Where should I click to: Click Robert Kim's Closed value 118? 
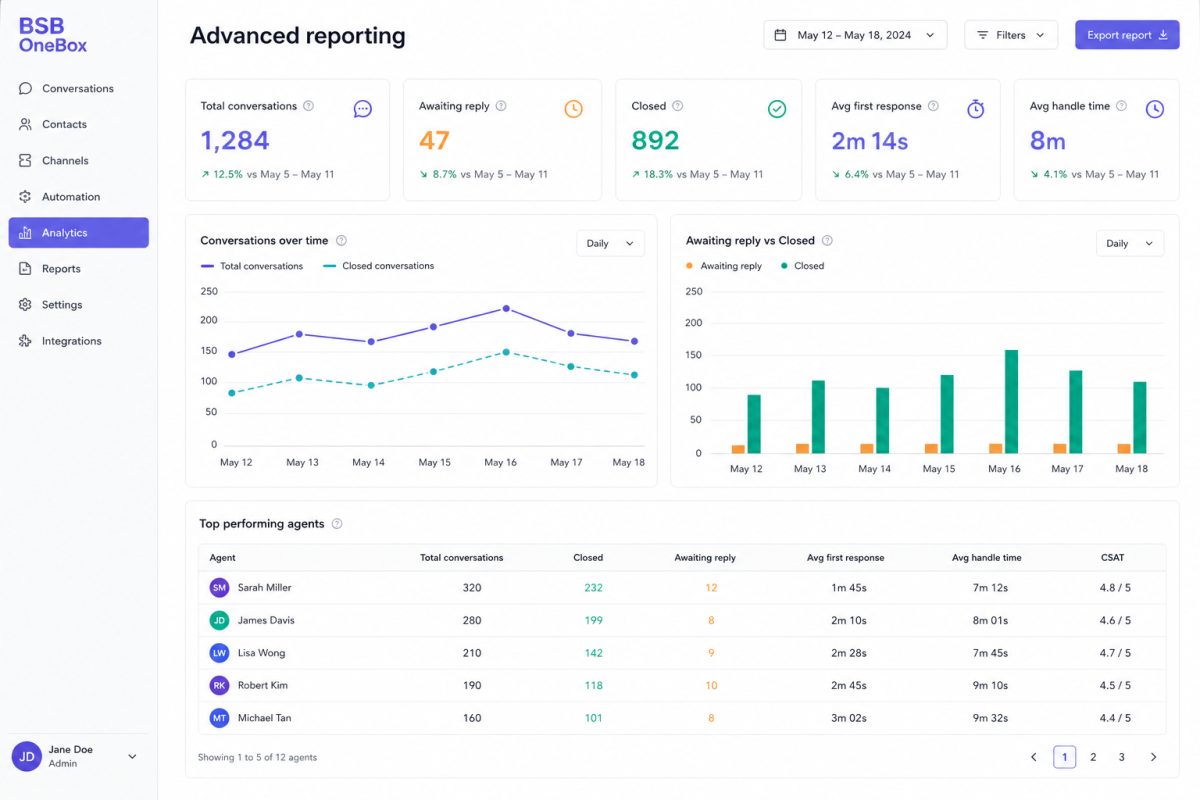pos(593,686)
